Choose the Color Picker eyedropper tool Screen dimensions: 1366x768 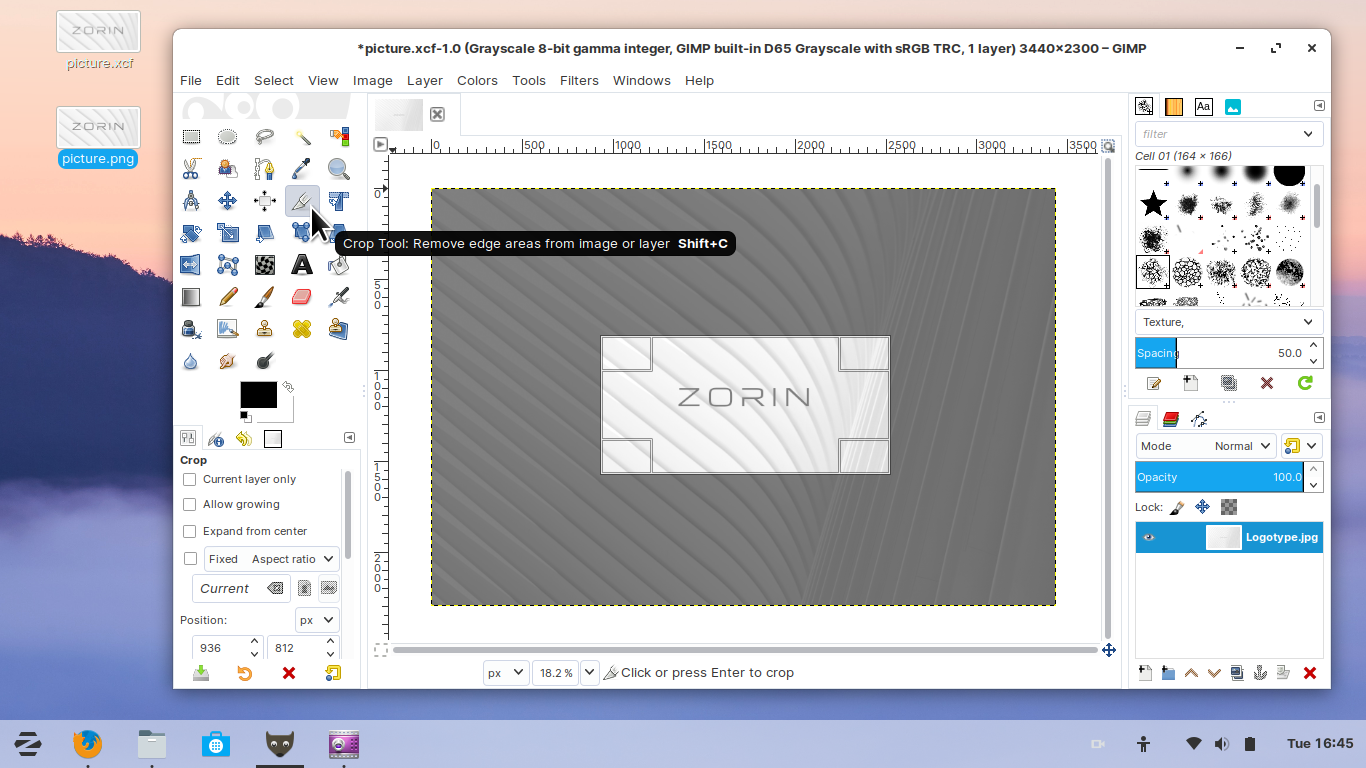(302, 169)
